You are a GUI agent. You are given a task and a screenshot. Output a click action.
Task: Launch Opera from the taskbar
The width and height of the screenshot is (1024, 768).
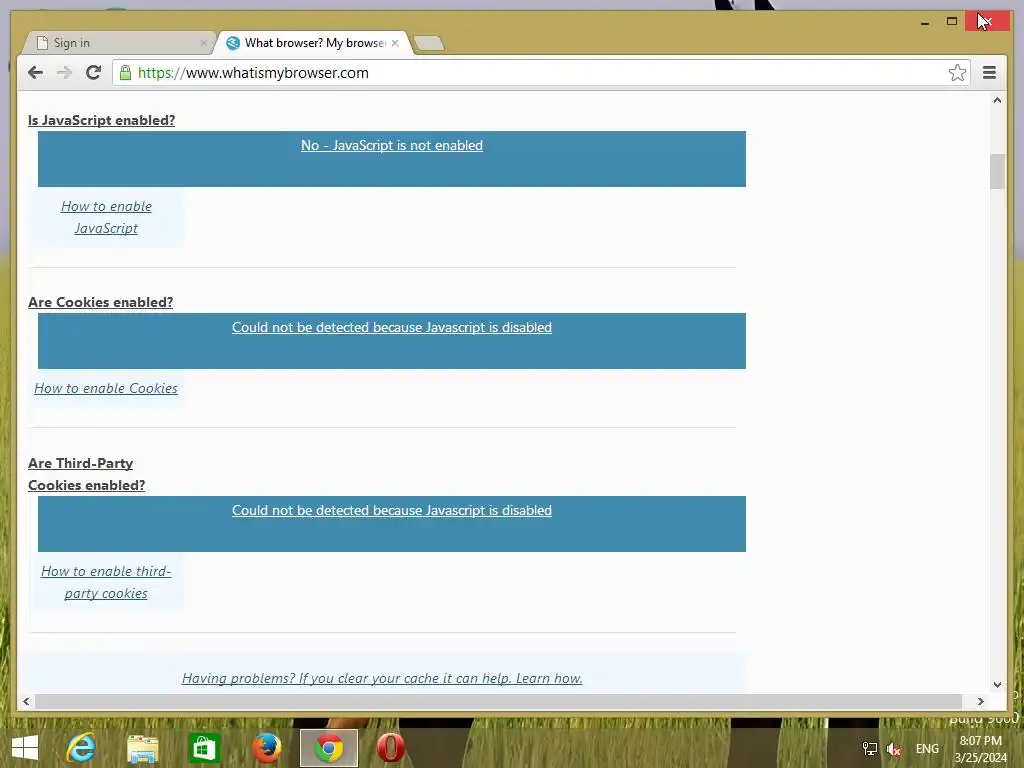(391, 748)
